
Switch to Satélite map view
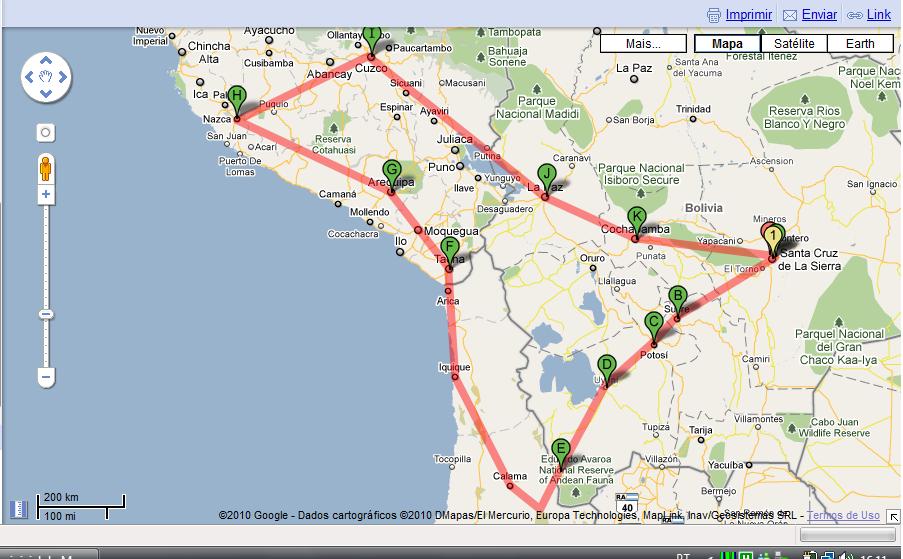click(794, 44)
